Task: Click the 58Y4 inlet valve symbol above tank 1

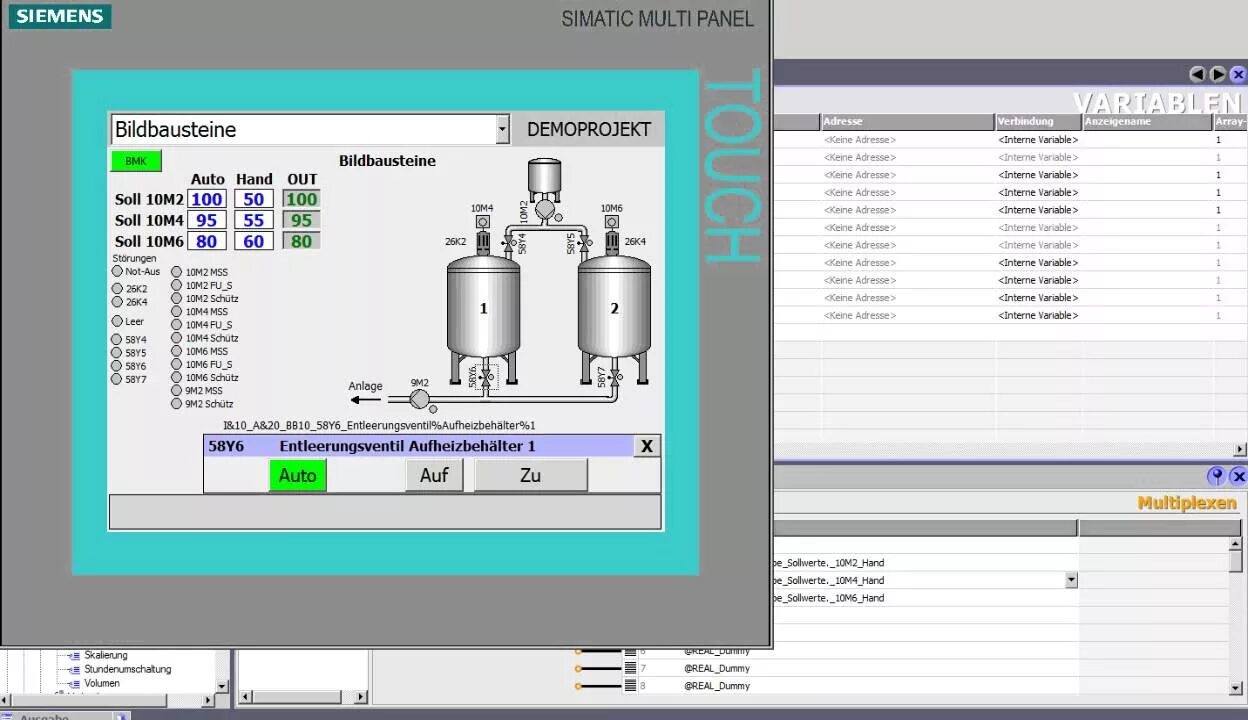Action: (x=509, y=243)
